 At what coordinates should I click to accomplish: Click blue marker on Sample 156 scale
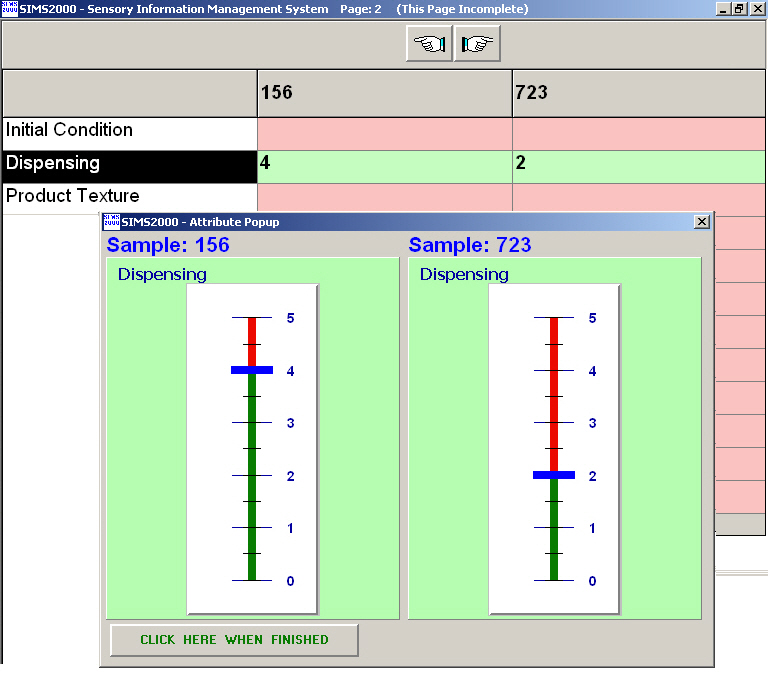(x=252, y=370)
